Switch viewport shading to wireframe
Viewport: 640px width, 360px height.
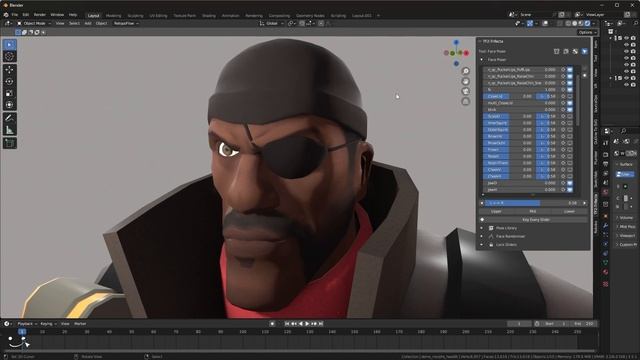point(568,23)
